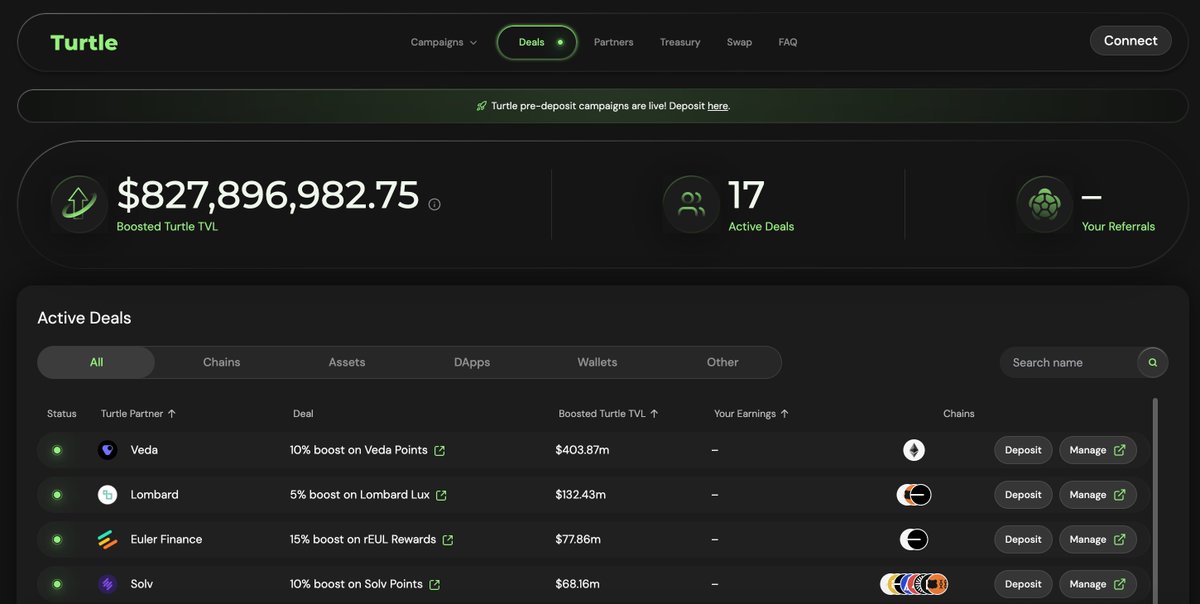Open external link for Solv Points deal

click(434, 585)
